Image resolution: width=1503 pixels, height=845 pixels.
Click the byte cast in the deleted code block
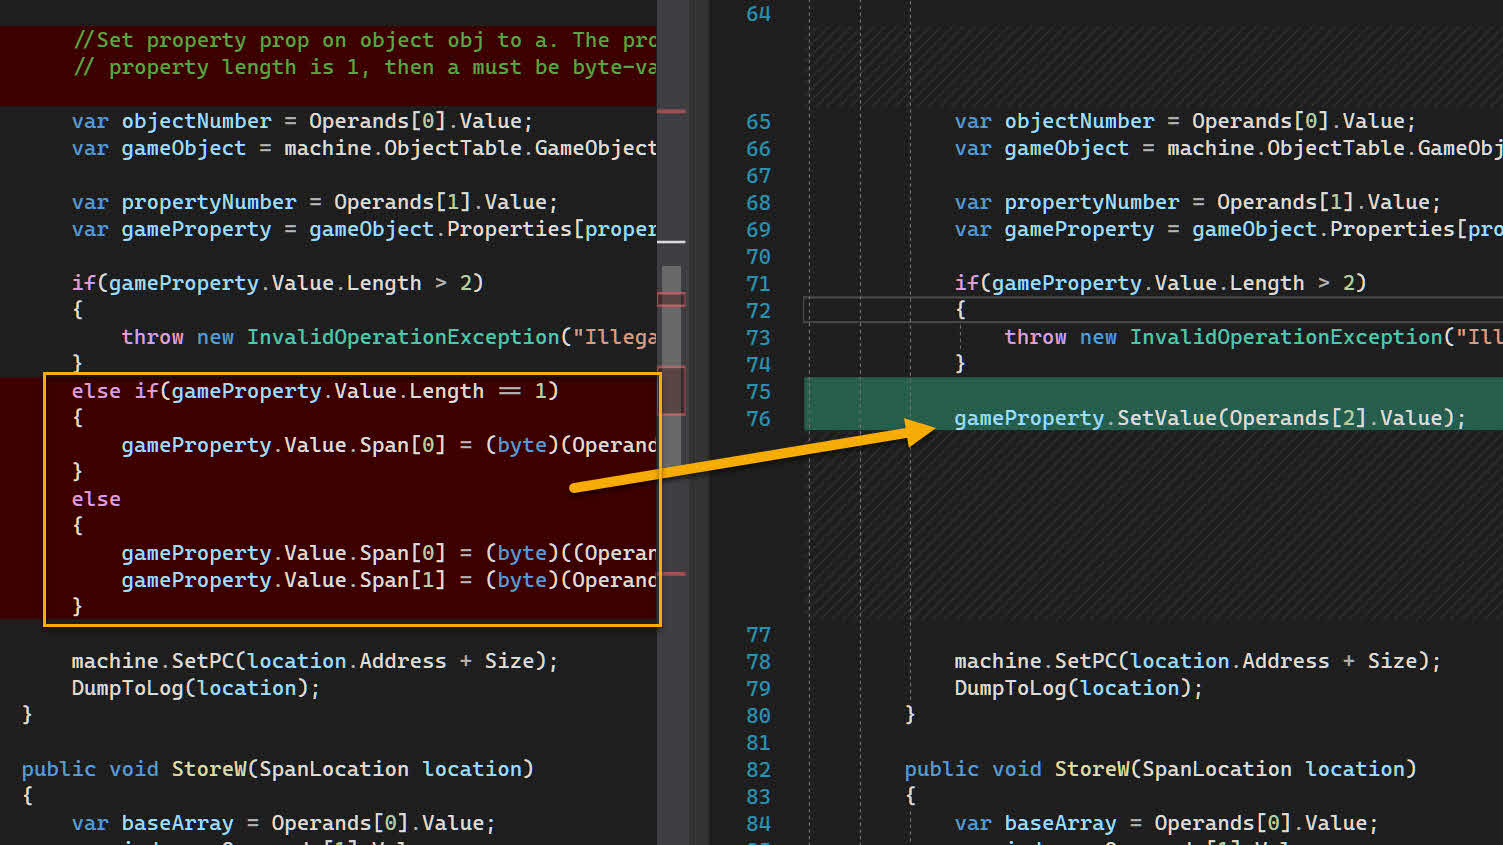[x=520, y=444]
